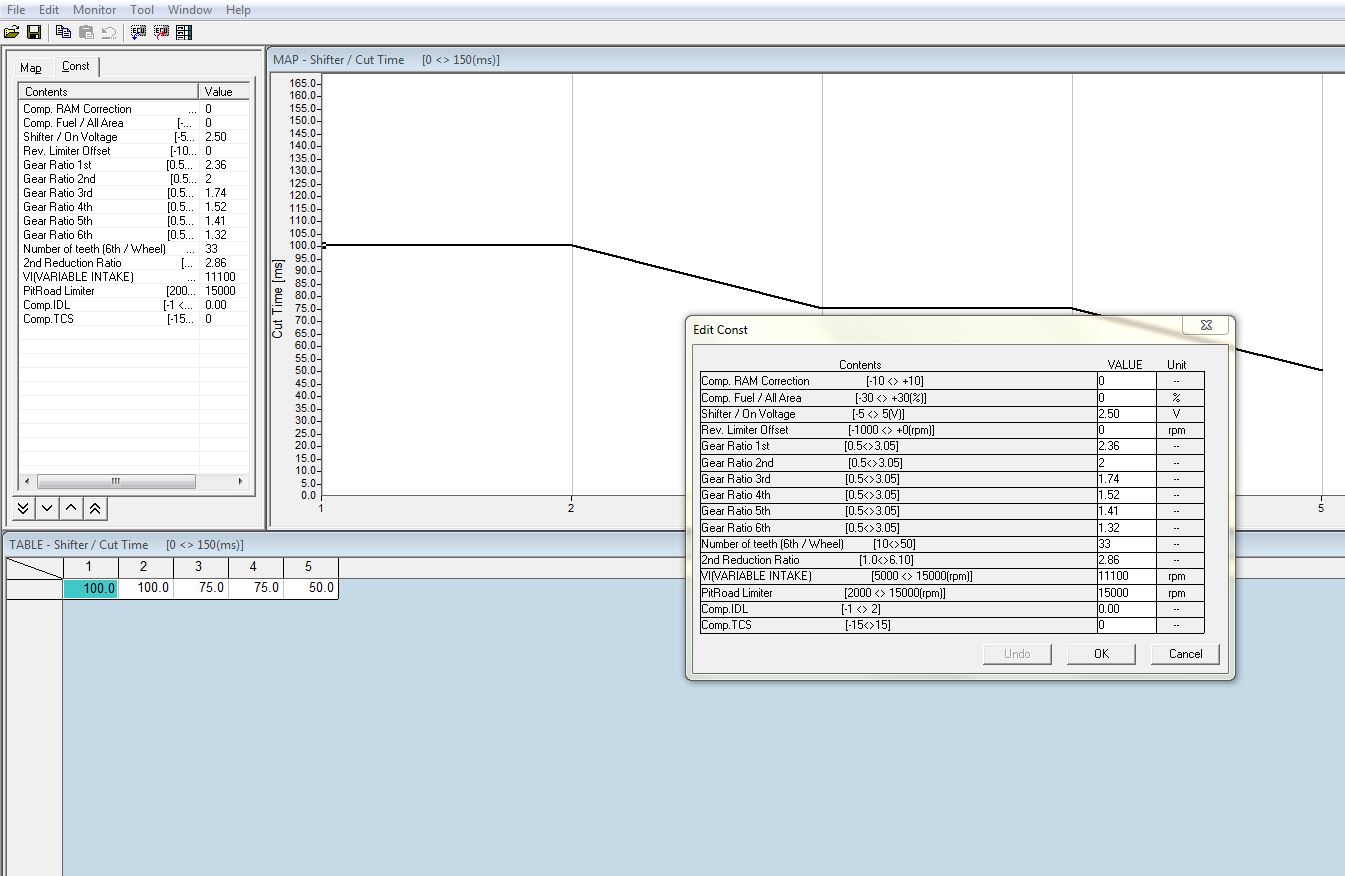Click the table grid toolbar icon
The width and height of the screenshot is (1345, 876).
[183, 32]
